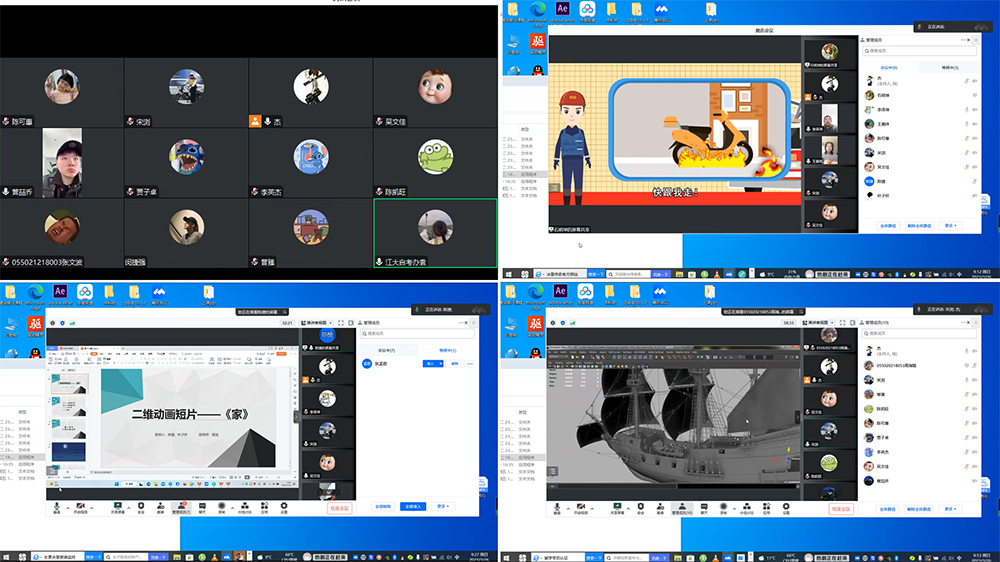Open Settings gear in the ship-model meeting
This screenshot has height=562, width=1000.
786,507
